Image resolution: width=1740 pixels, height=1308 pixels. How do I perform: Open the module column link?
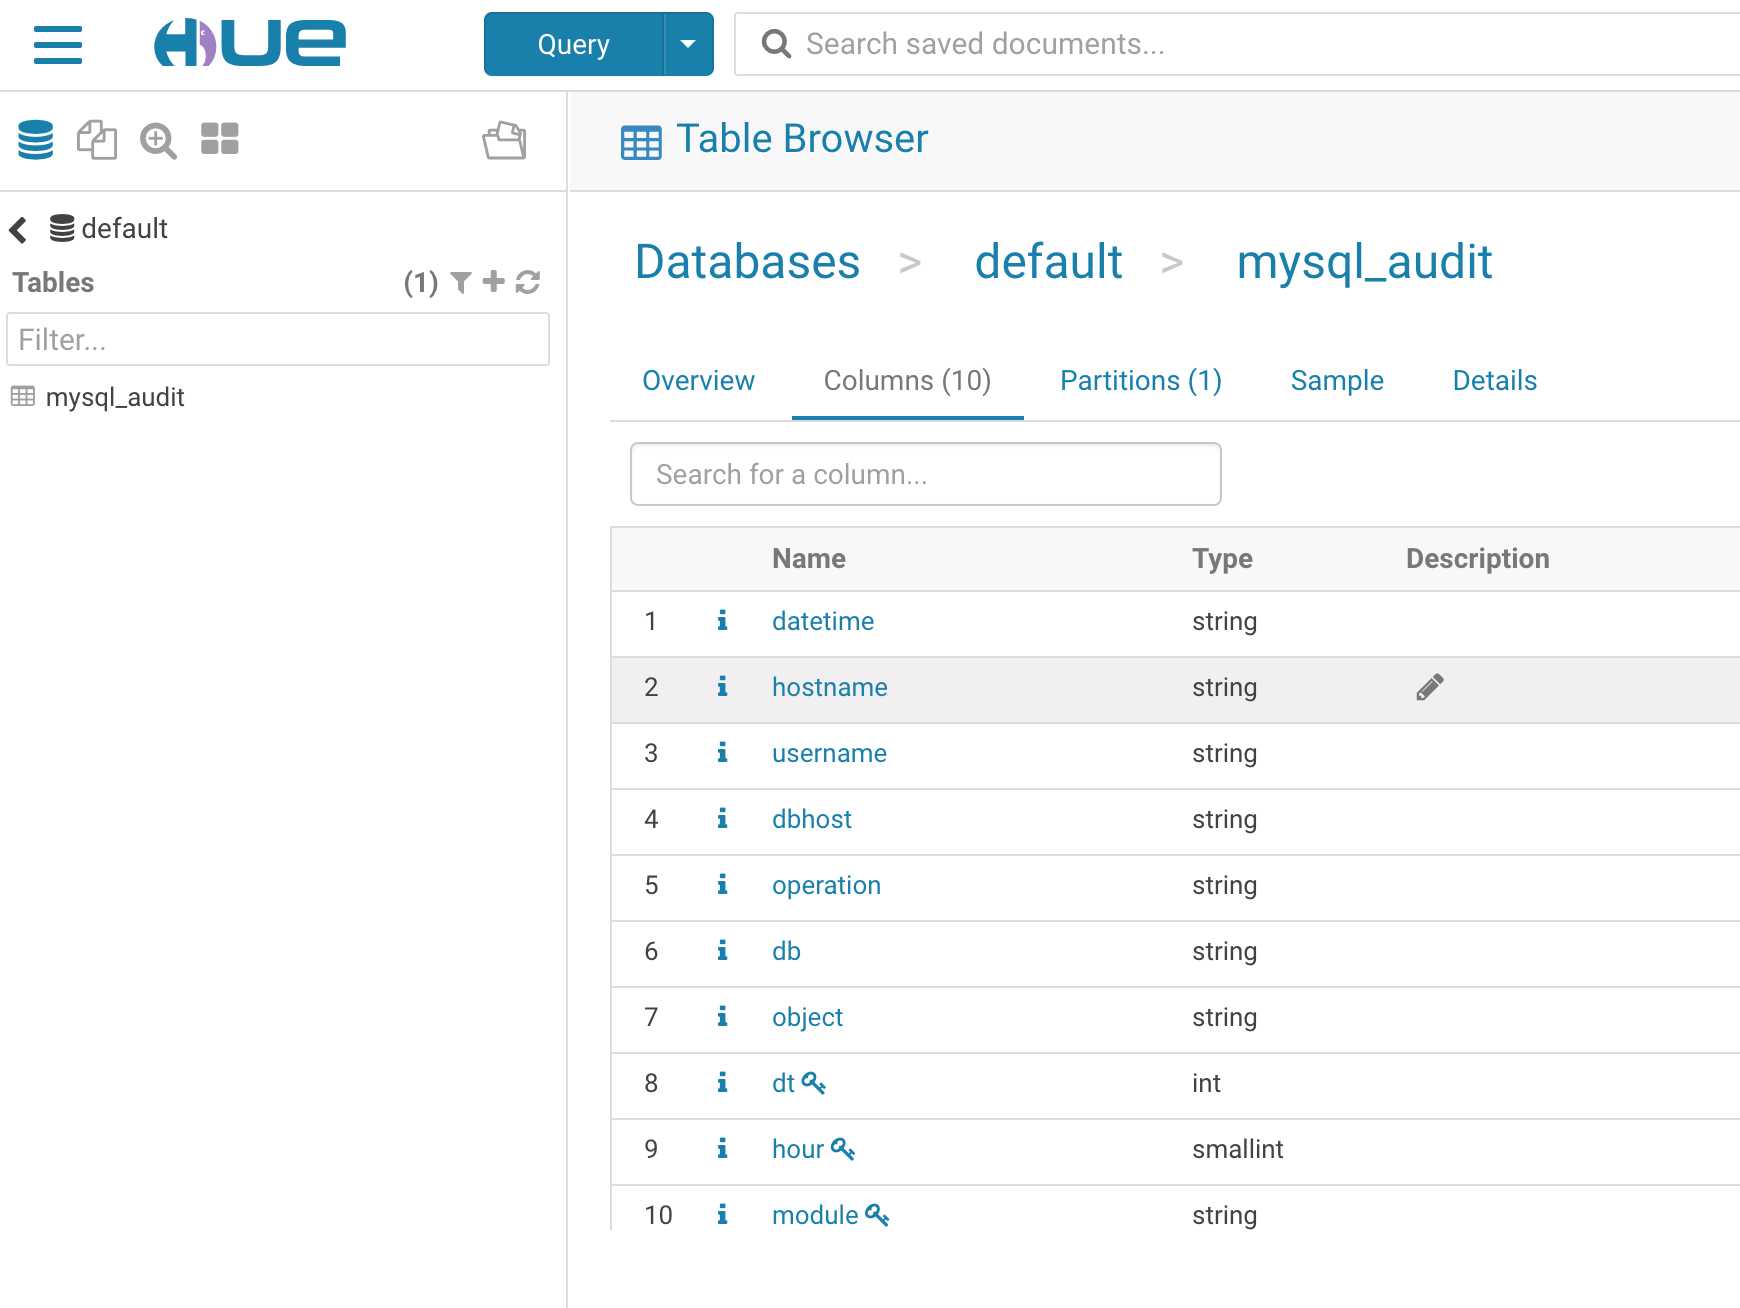pyautogui.click(x=815, y=1216)
